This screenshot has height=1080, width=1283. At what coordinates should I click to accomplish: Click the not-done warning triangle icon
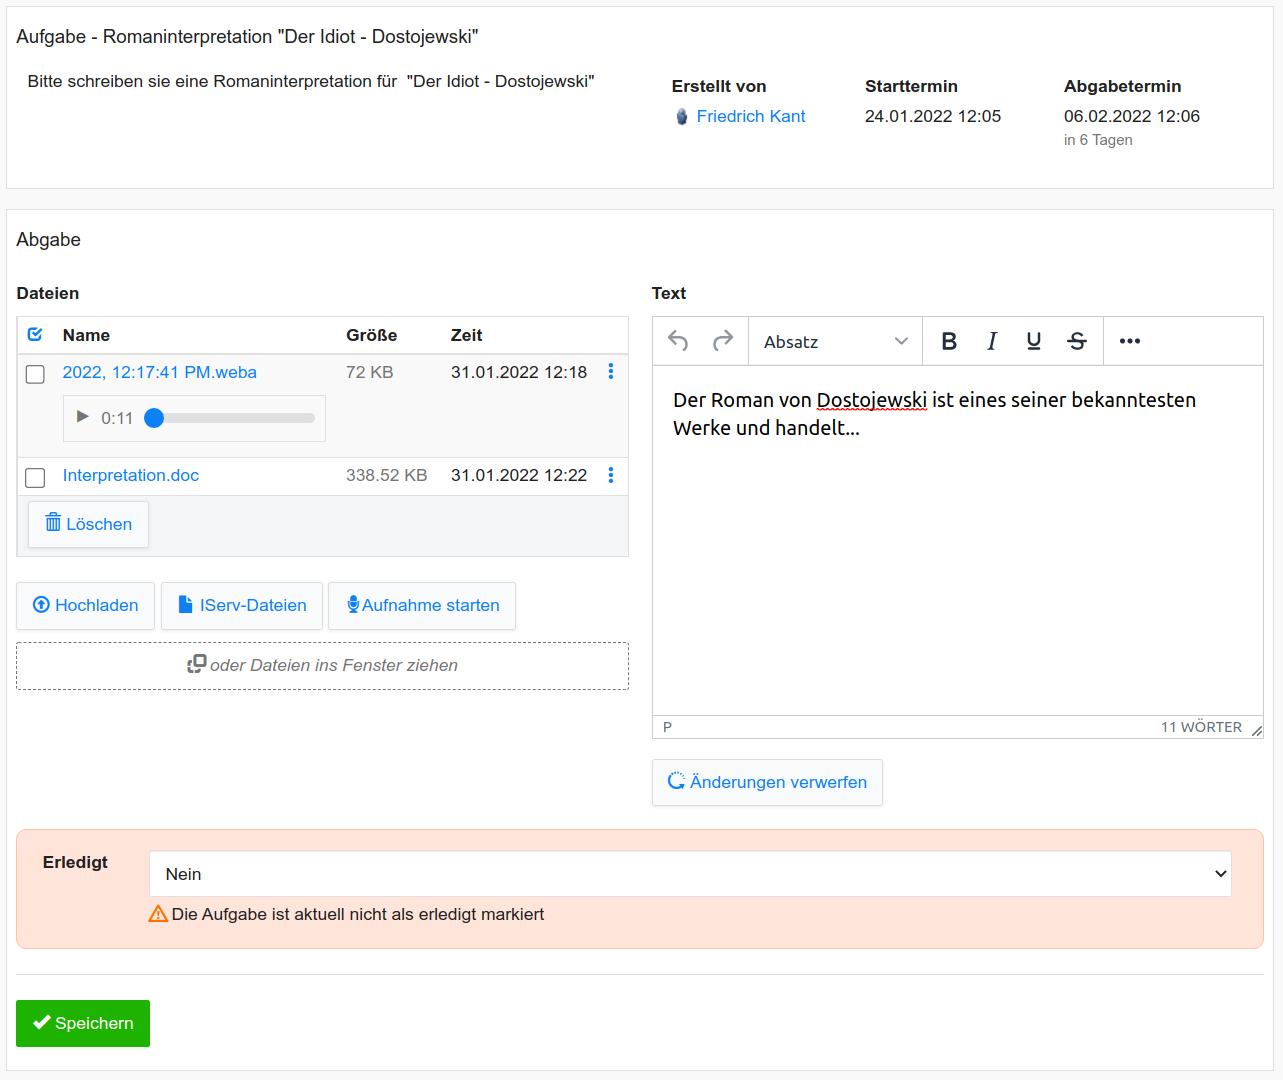click(x=158, y=914)
